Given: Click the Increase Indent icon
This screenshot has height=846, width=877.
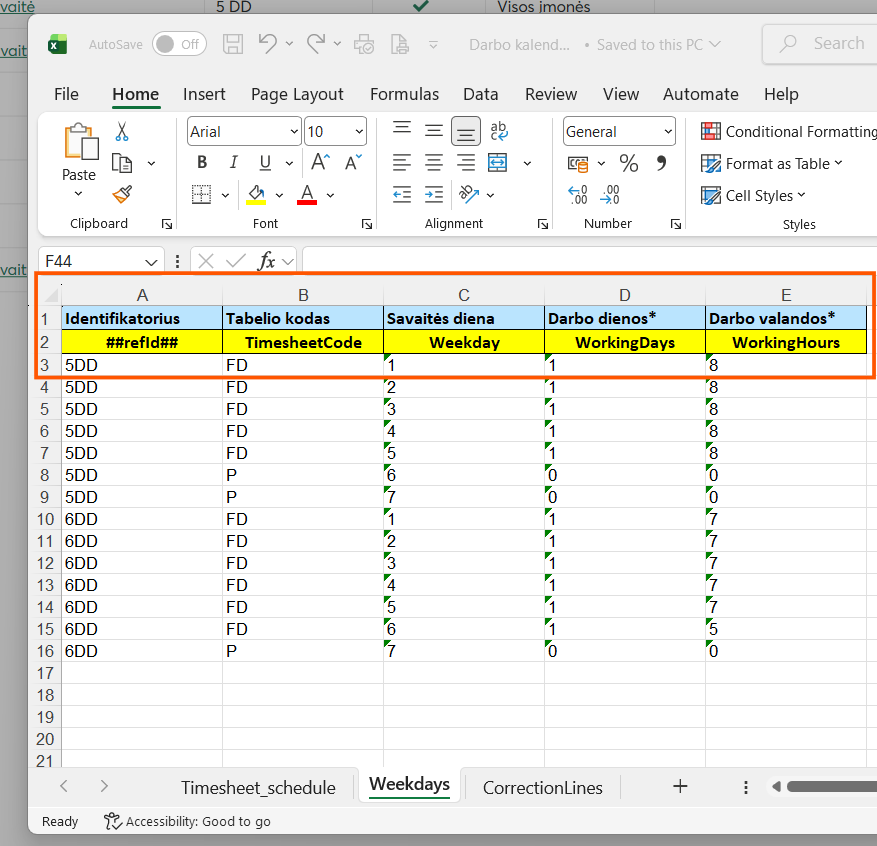Looking at the screenshot, I should (433, 195).
